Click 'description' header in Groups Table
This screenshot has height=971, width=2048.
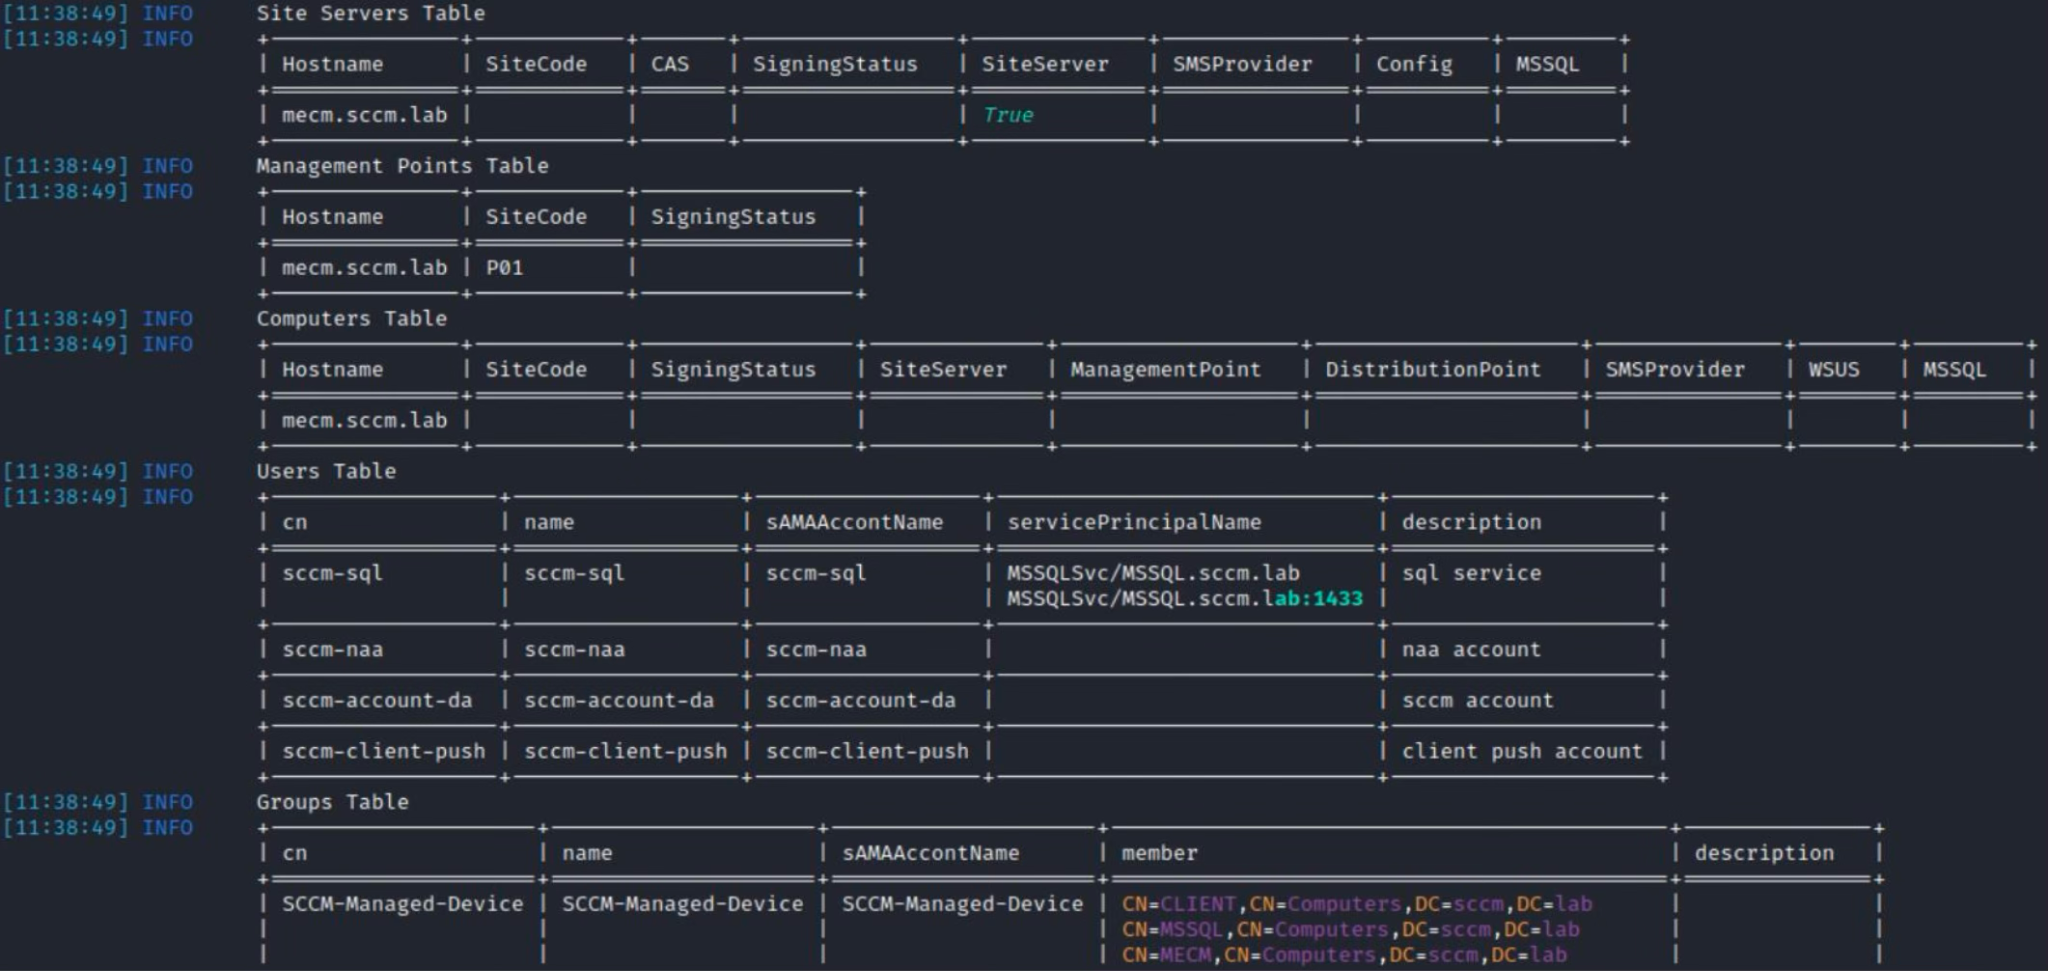(x=1764, y=854)
